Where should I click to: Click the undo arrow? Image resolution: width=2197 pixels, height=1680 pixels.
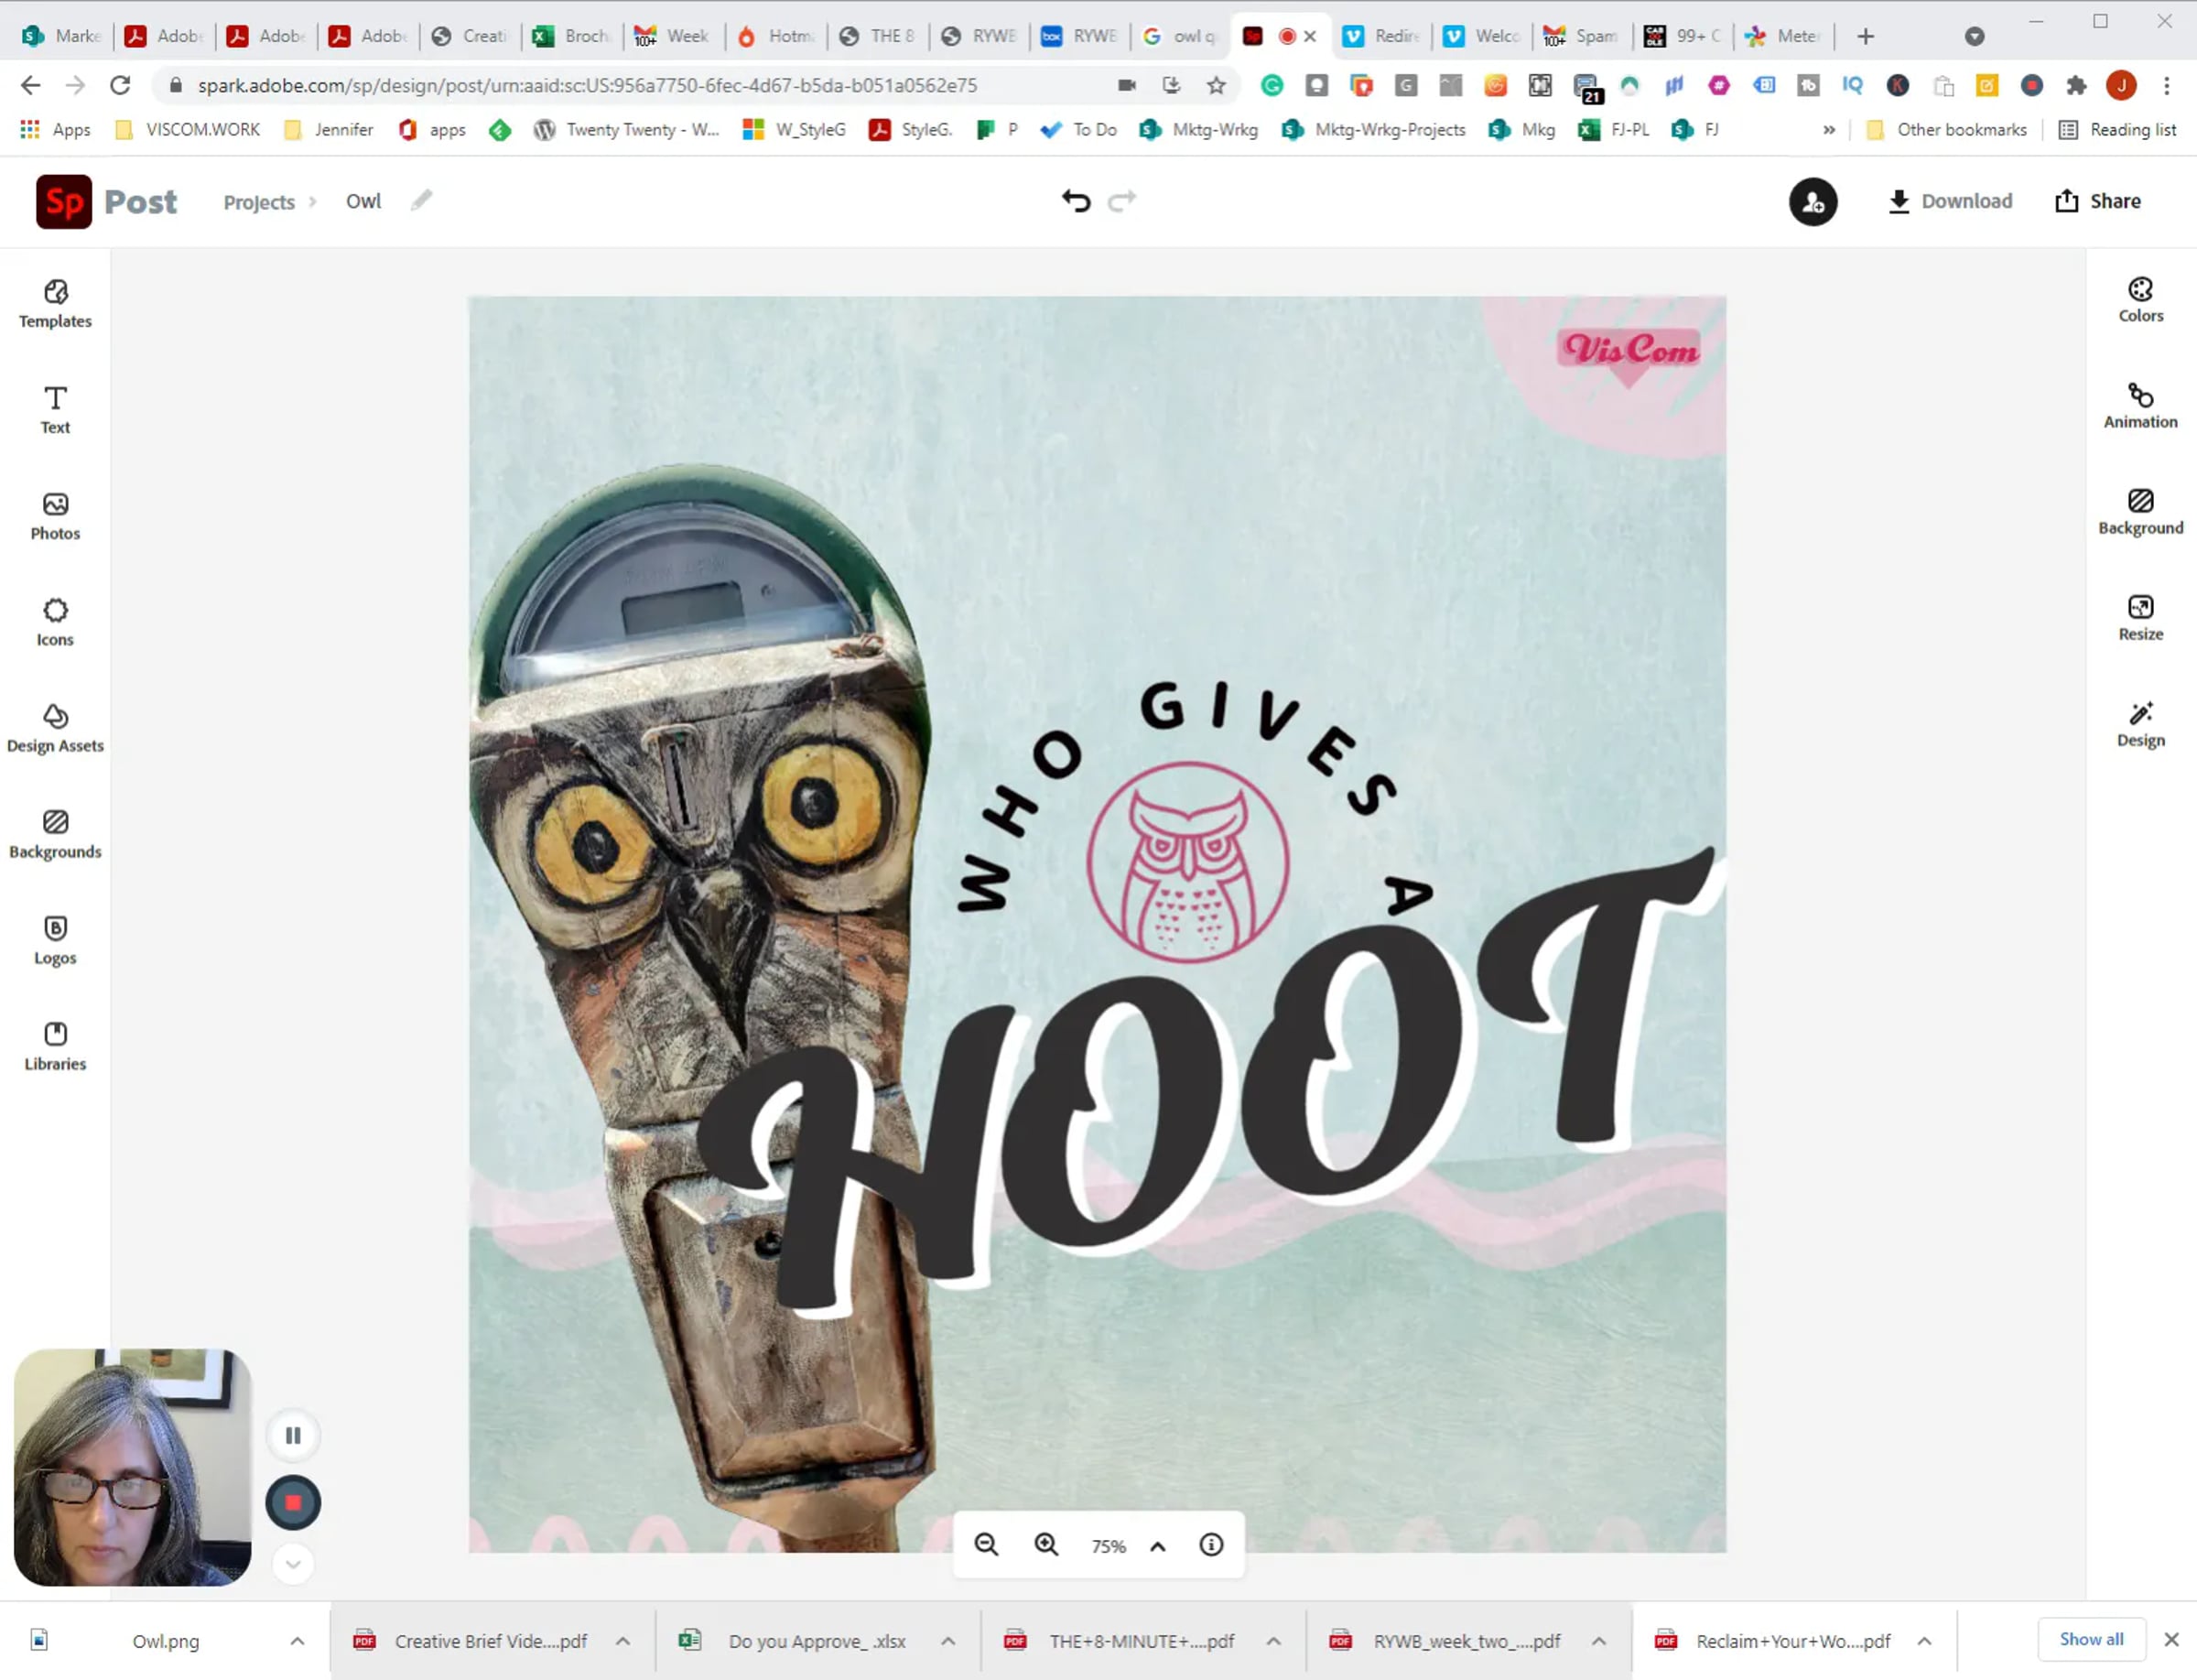1076,201
